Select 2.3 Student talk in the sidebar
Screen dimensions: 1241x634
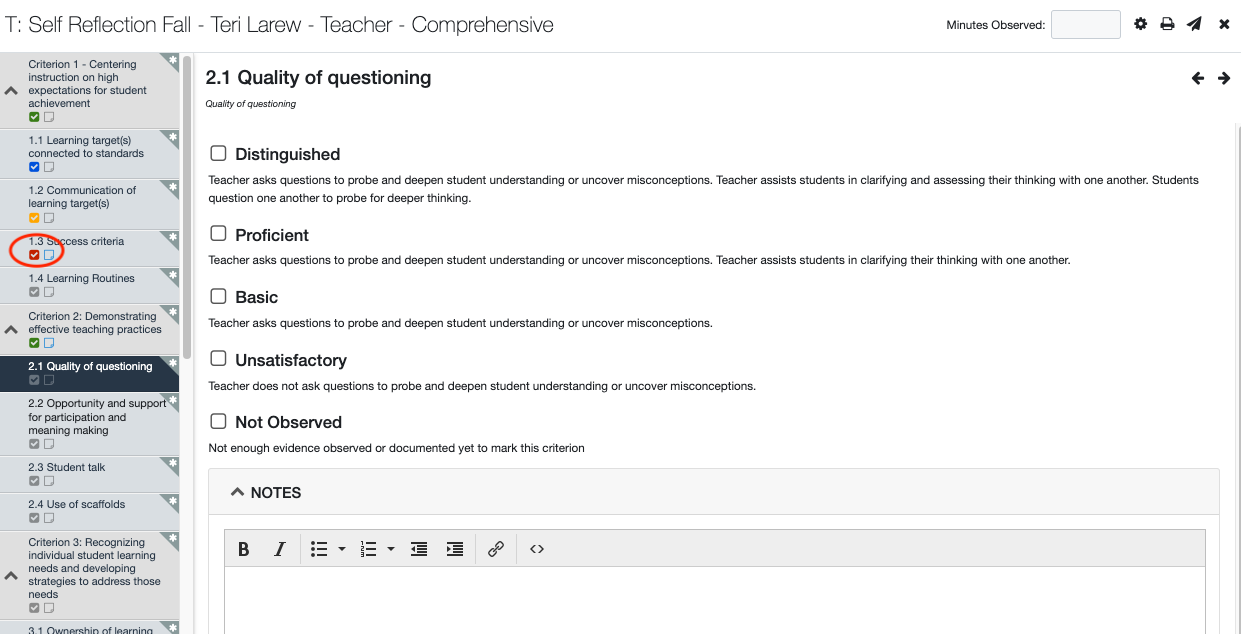68,467
